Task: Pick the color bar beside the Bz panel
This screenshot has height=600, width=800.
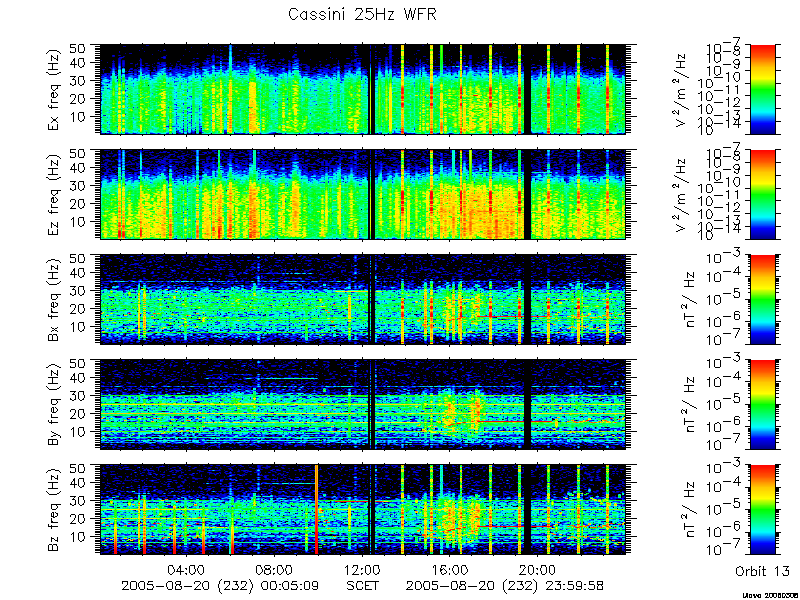Action: (763, 510)
